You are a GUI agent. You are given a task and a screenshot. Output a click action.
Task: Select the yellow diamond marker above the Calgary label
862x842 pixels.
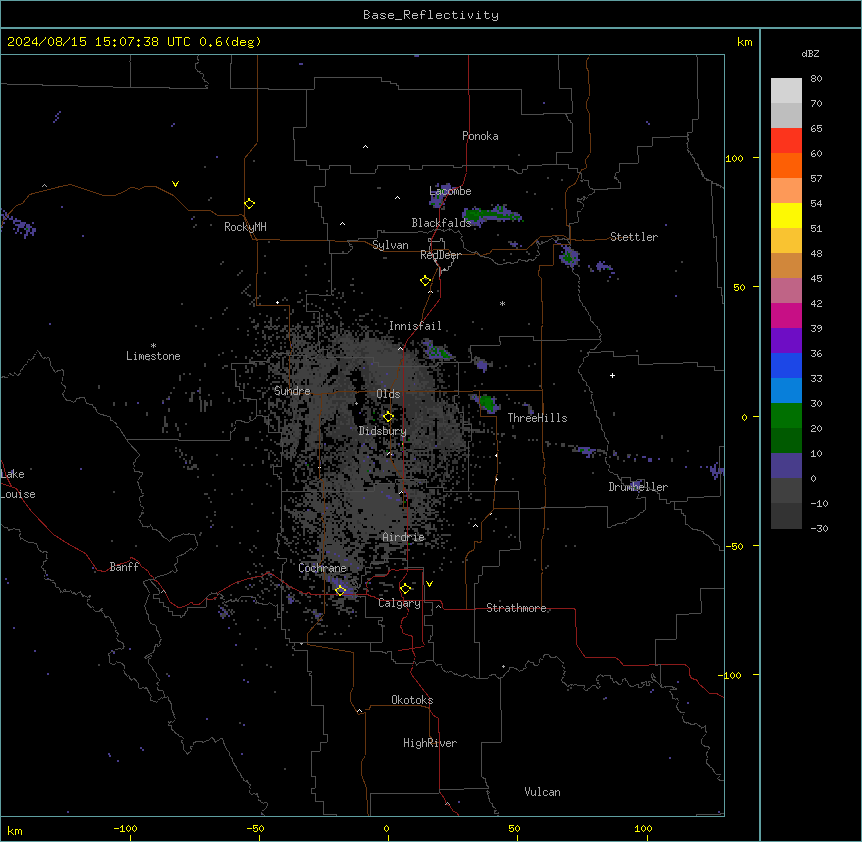(x=405, y=589)
